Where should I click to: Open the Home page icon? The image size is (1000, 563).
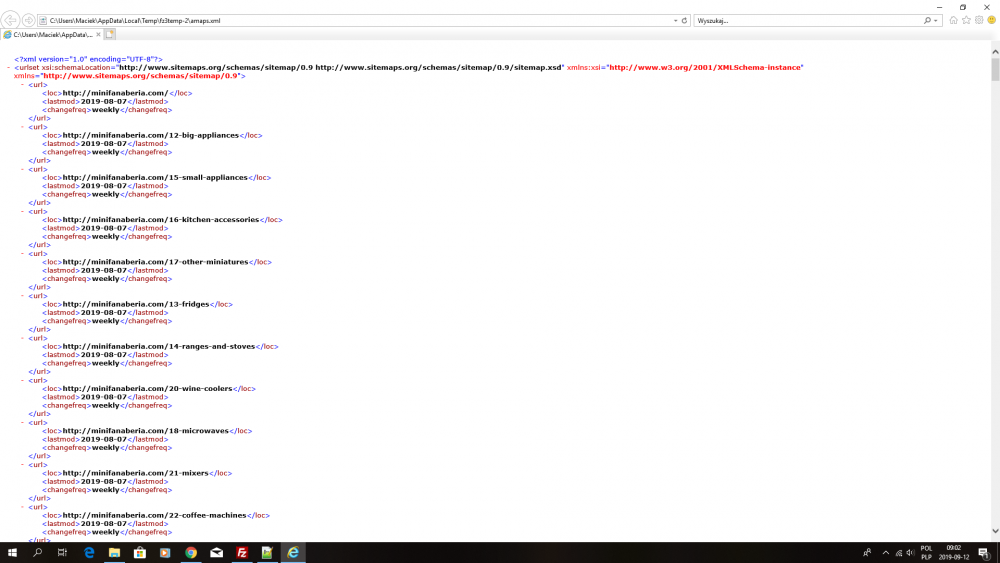point(953,20)
